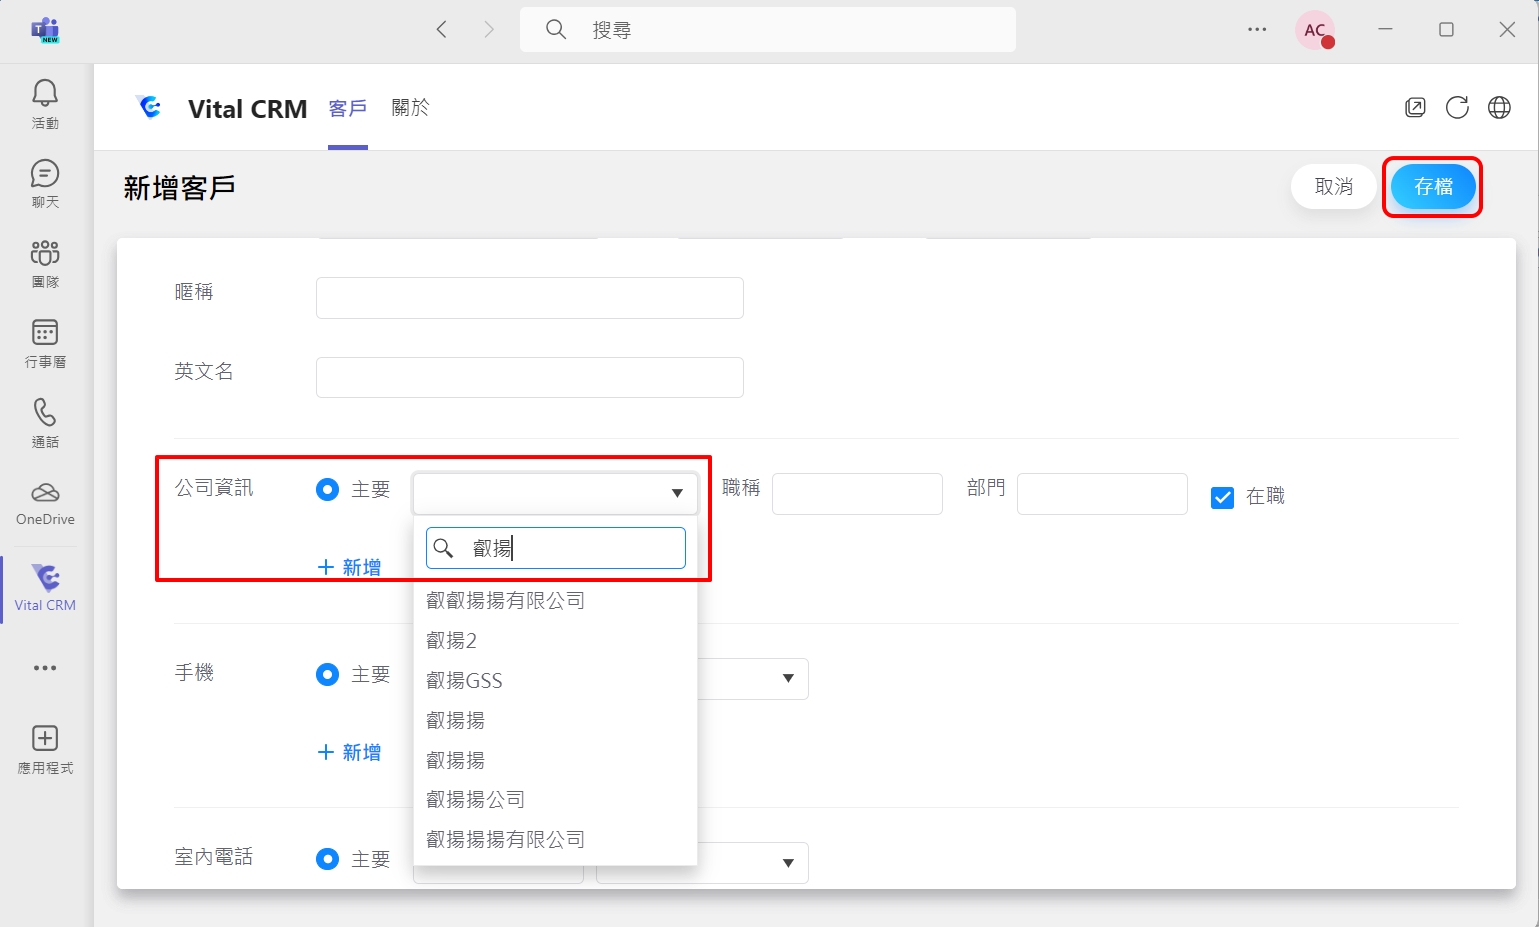Screen dimensions: 1539x927
Task: Uncheck the 在職 checkbox
Action: tap(1222, 497)
